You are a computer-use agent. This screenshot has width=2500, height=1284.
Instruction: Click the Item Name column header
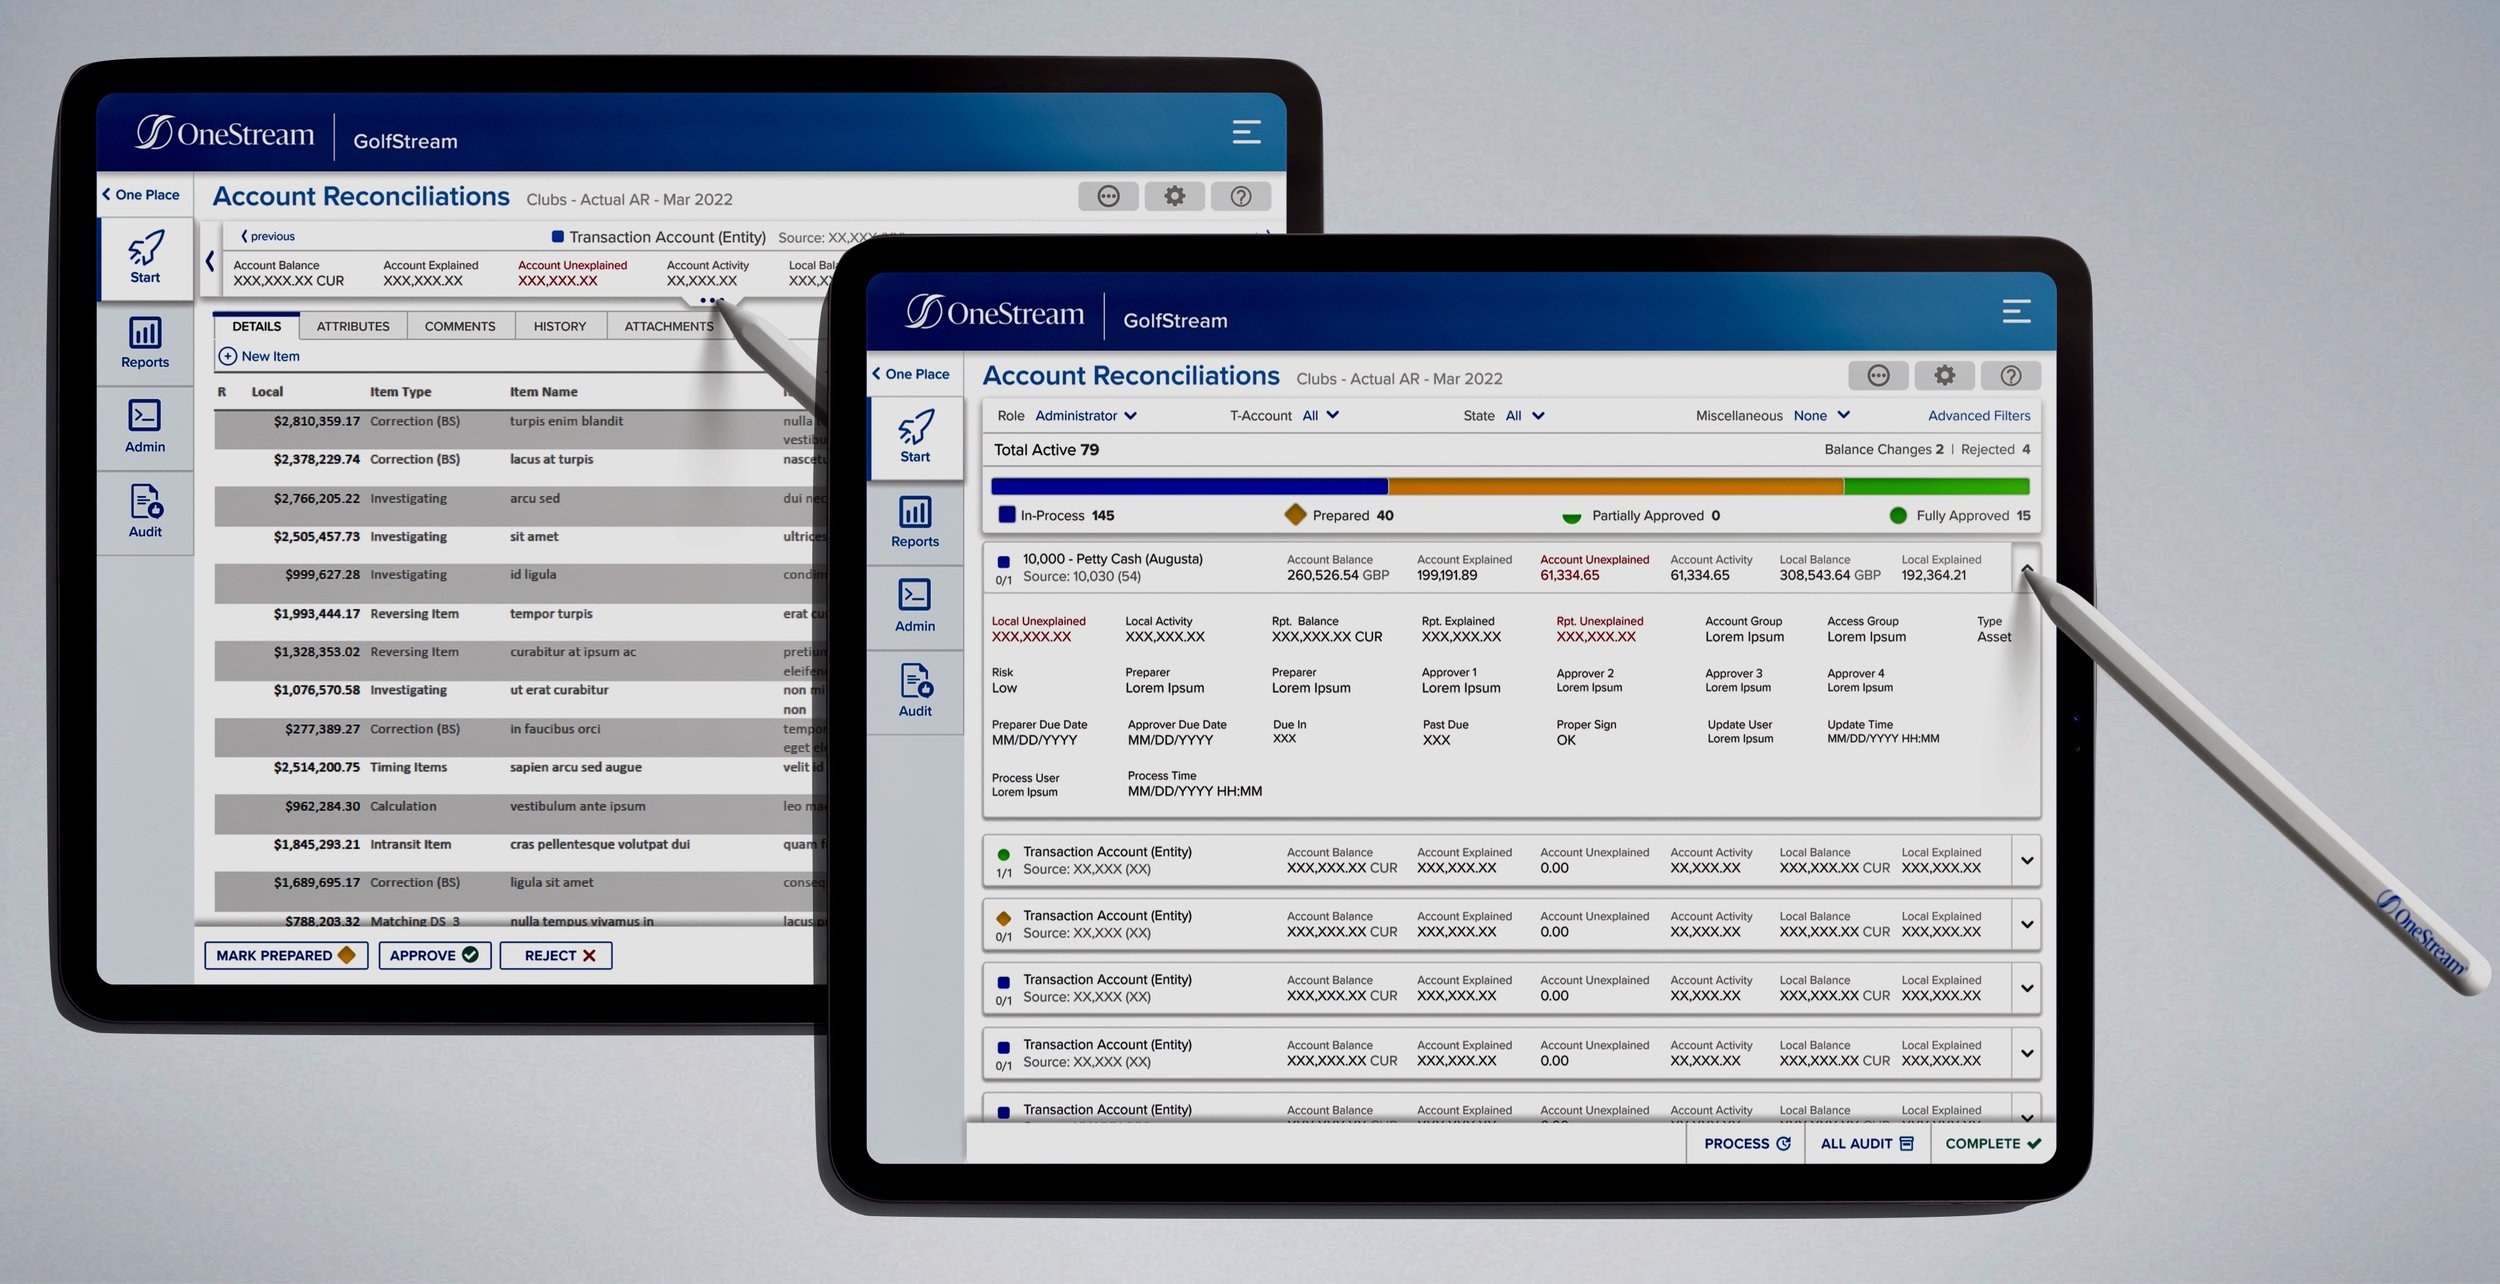543,392
